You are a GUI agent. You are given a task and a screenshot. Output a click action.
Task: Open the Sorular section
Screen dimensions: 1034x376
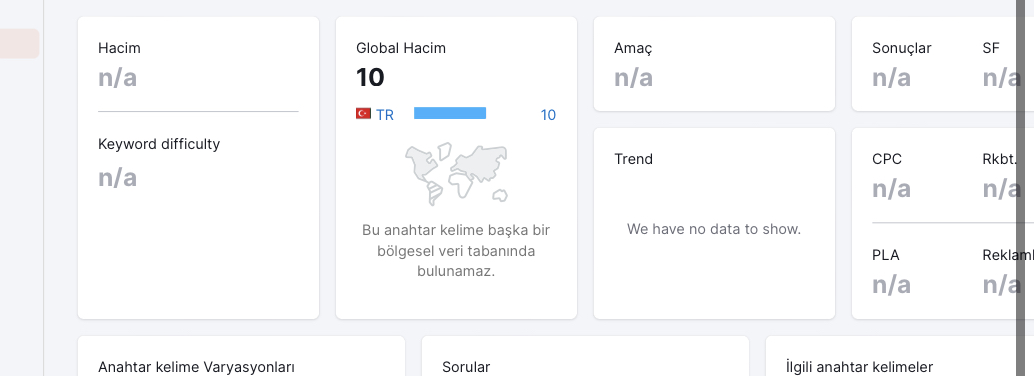coord(466,367)
